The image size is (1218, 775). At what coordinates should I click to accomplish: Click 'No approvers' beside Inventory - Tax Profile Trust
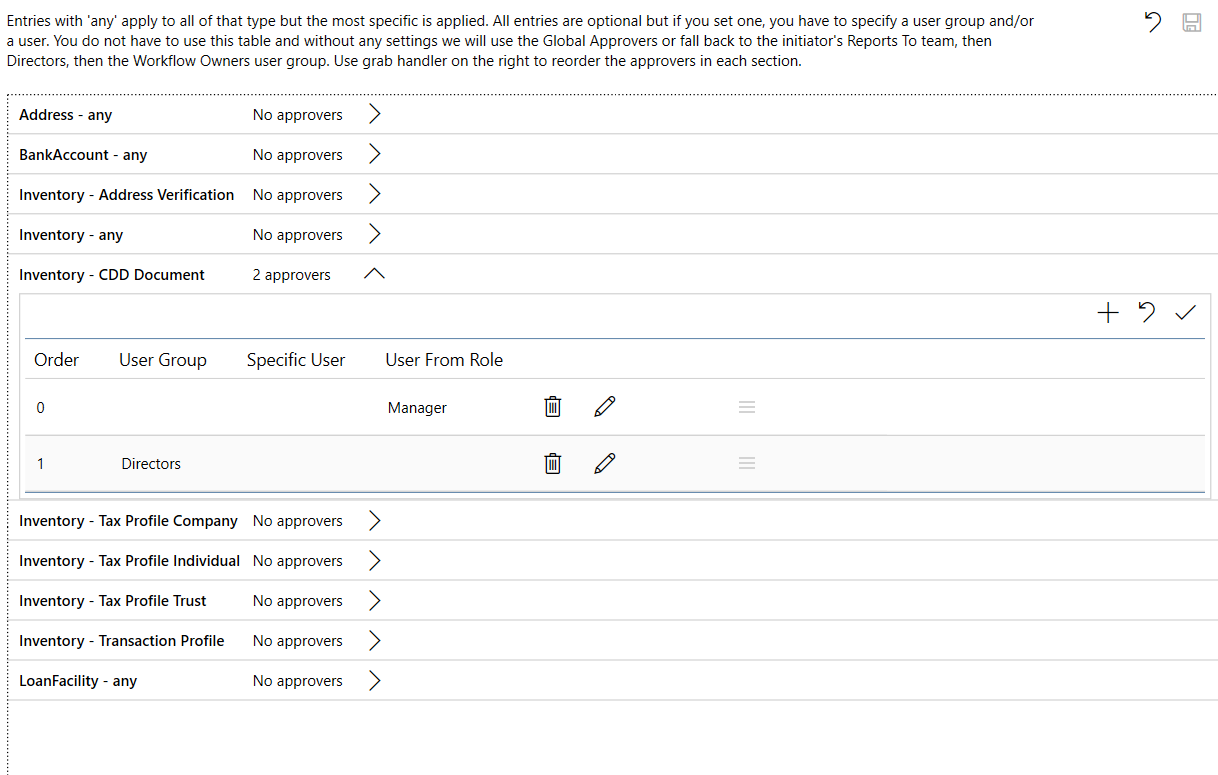298,601
